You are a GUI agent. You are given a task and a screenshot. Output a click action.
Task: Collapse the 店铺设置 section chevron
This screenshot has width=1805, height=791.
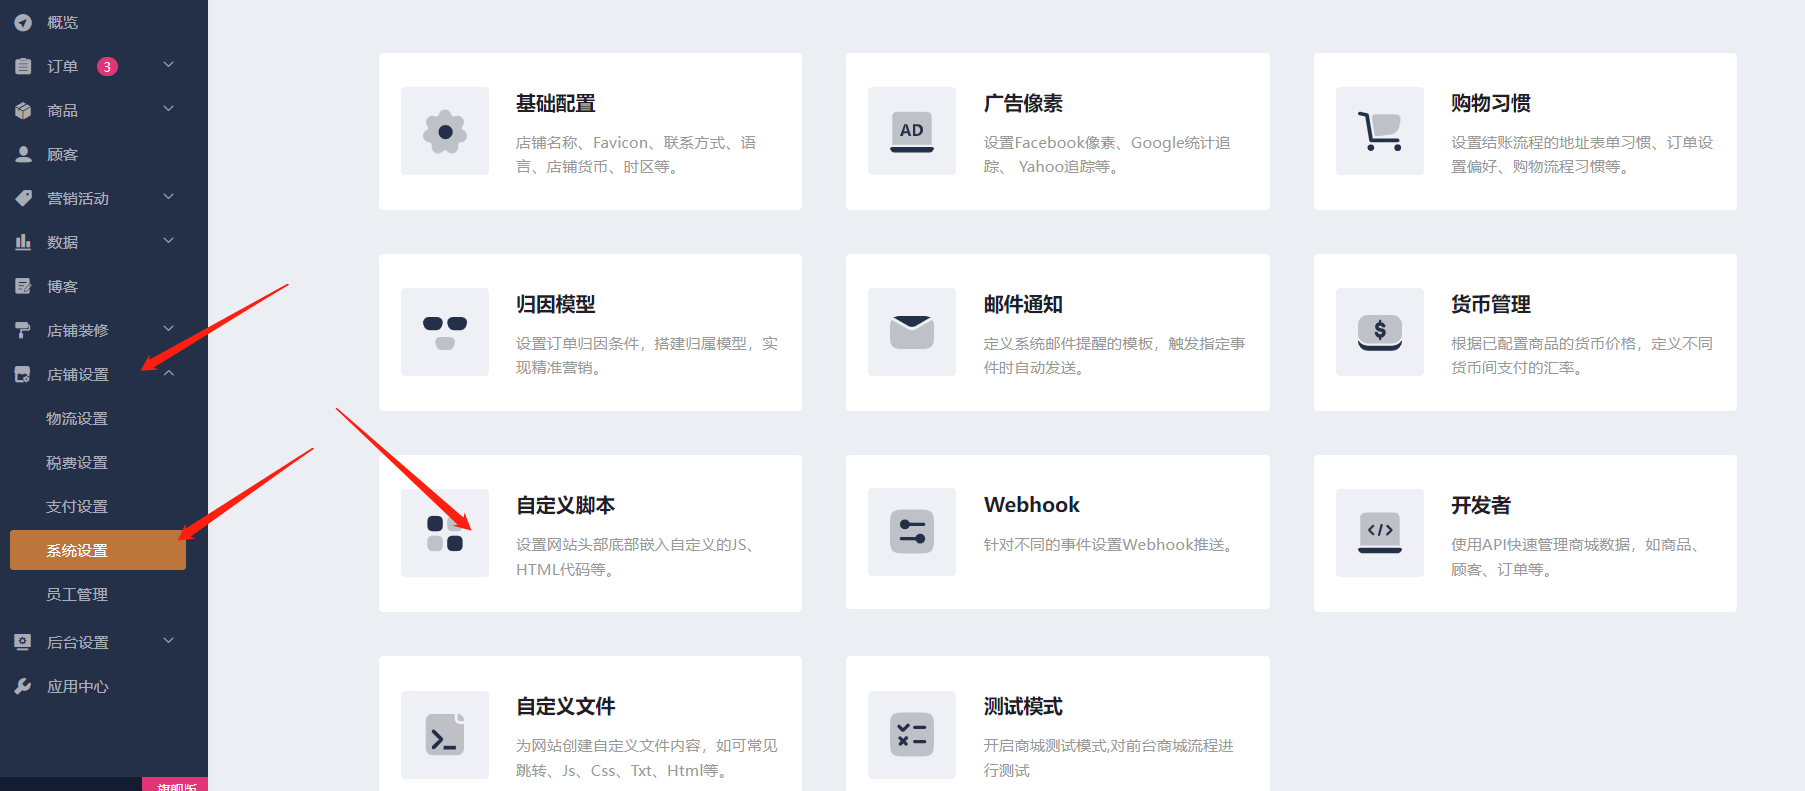[168, 374]
